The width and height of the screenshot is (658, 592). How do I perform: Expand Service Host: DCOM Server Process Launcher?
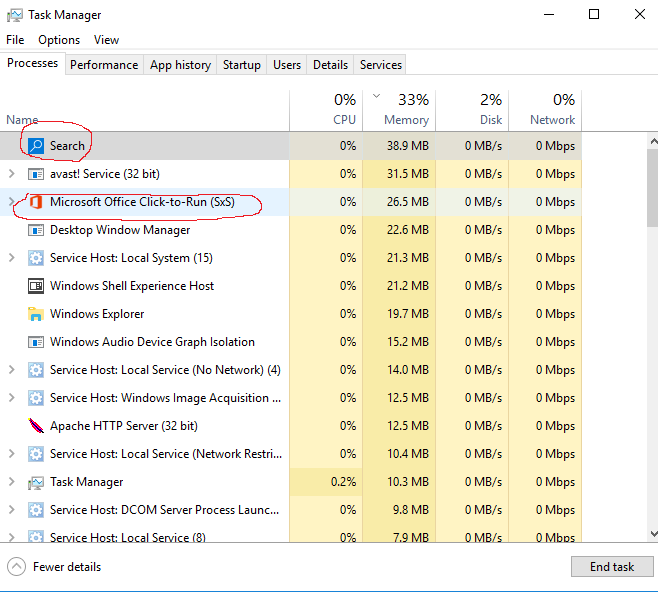click(12, 510)
